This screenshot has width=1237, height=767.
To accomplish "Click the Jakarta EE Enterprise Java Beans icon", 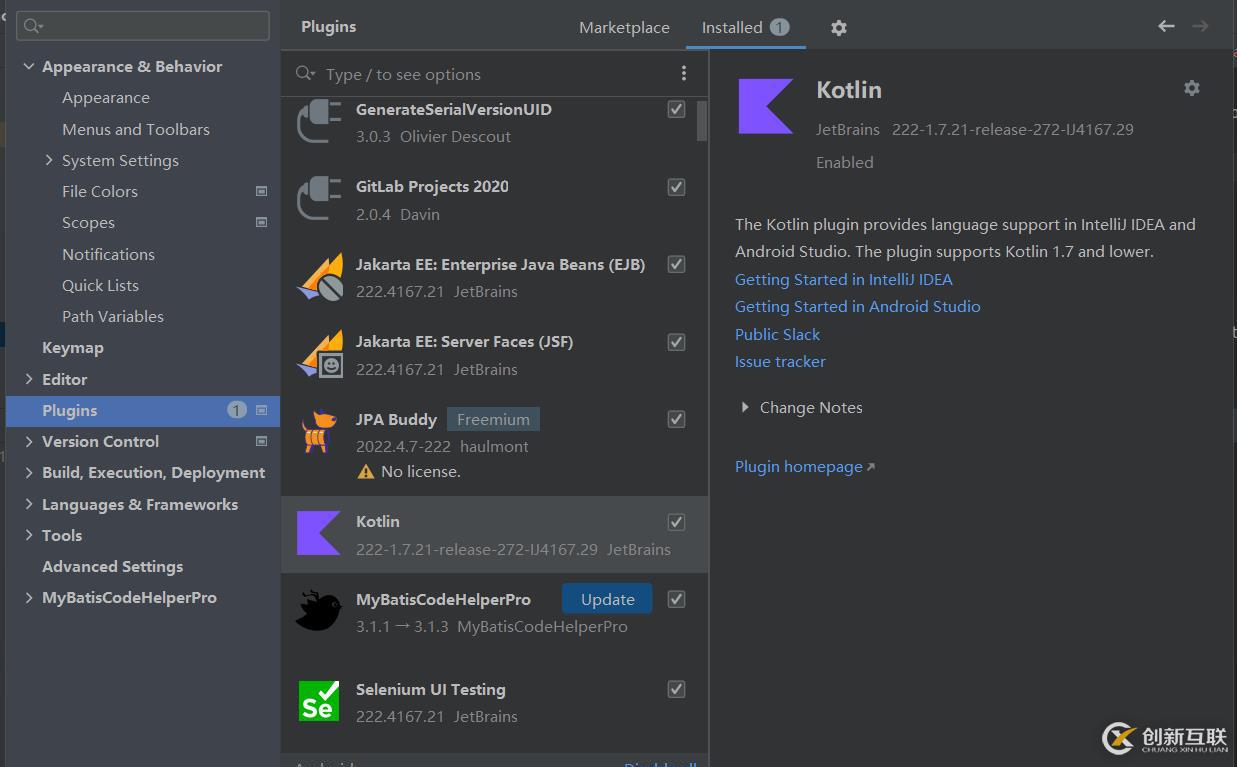I will coord(321,277).
